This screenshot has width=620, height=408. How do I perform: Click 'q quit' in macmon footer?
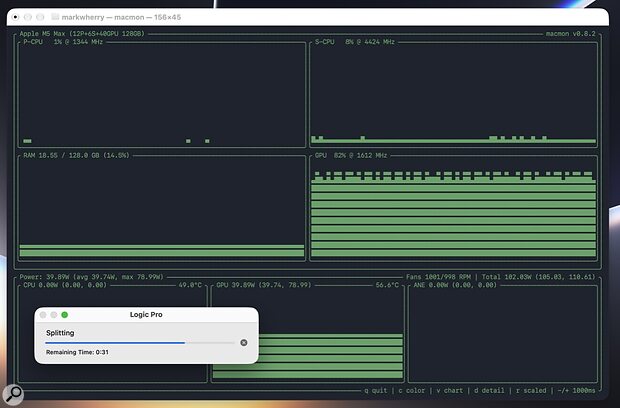(x=376, y=390)
